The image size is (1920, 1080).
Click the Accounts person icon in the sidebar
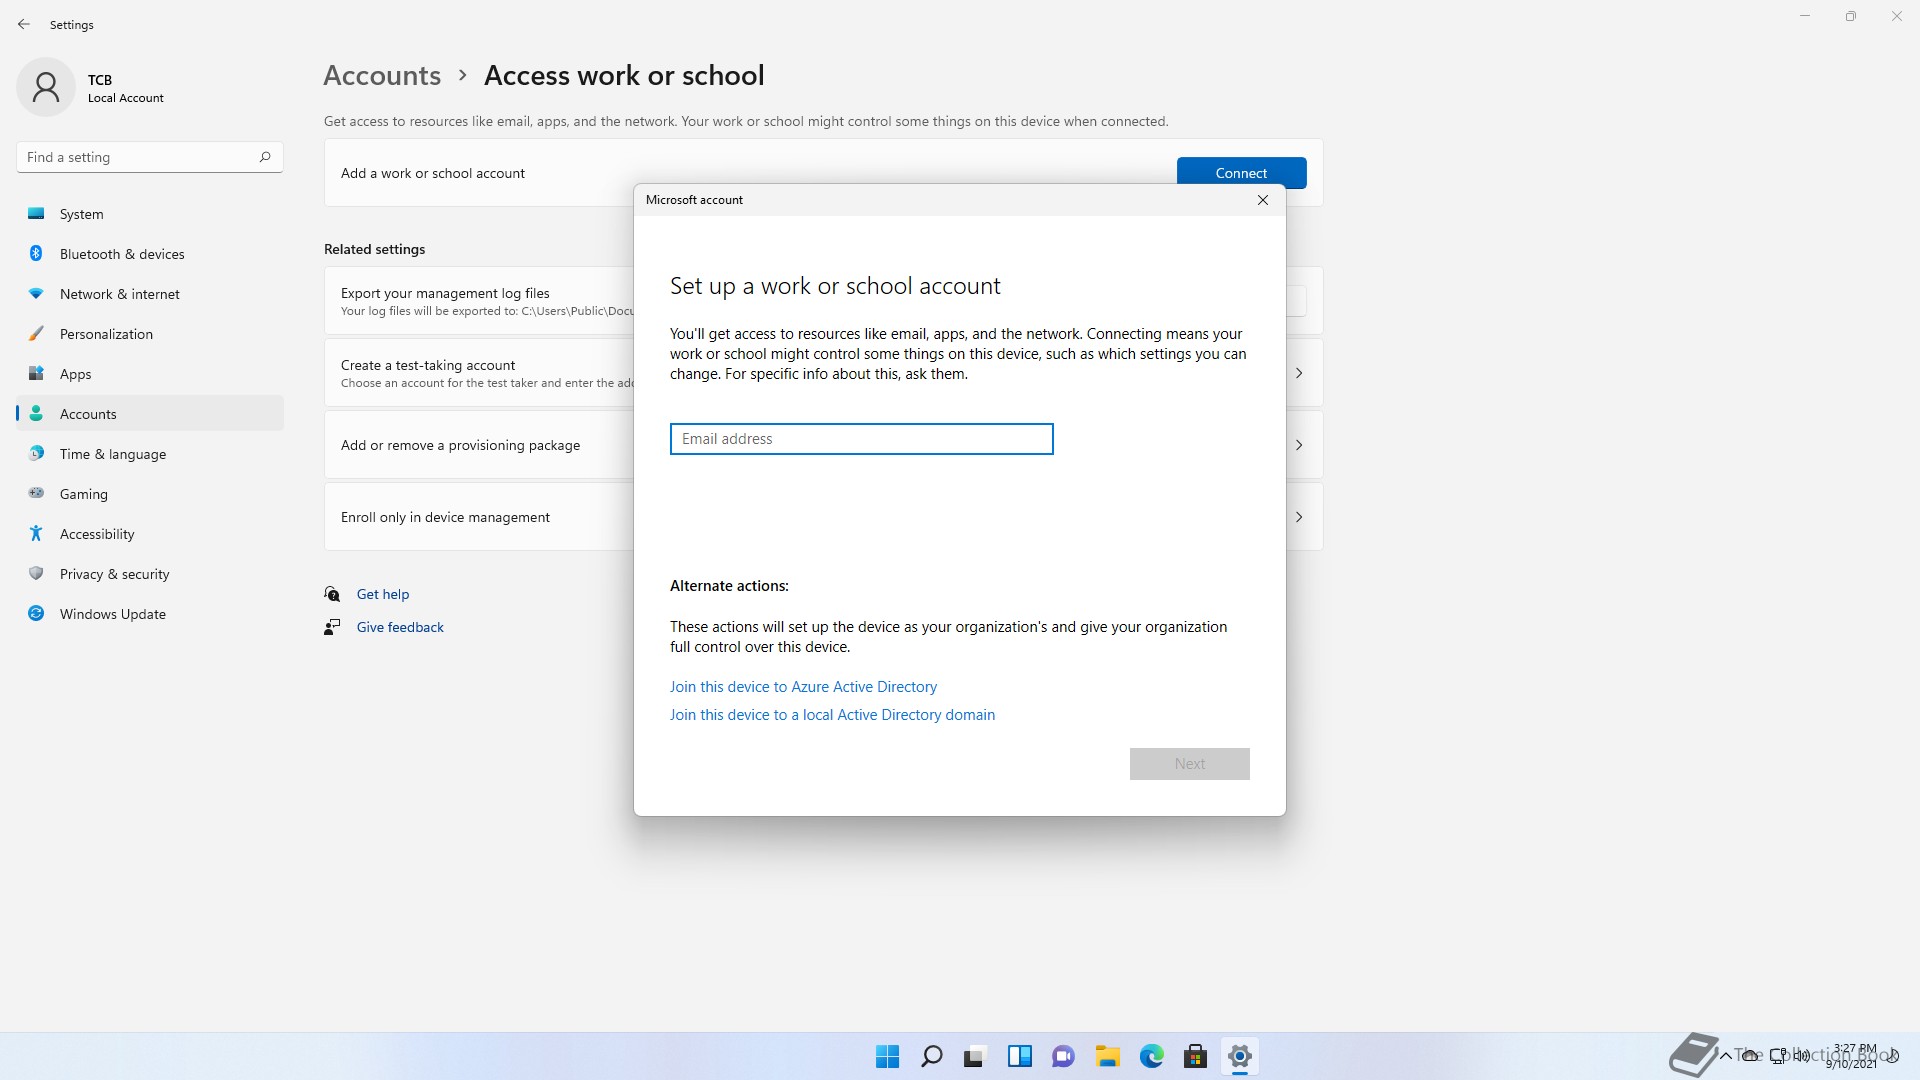tap(36, 414)
